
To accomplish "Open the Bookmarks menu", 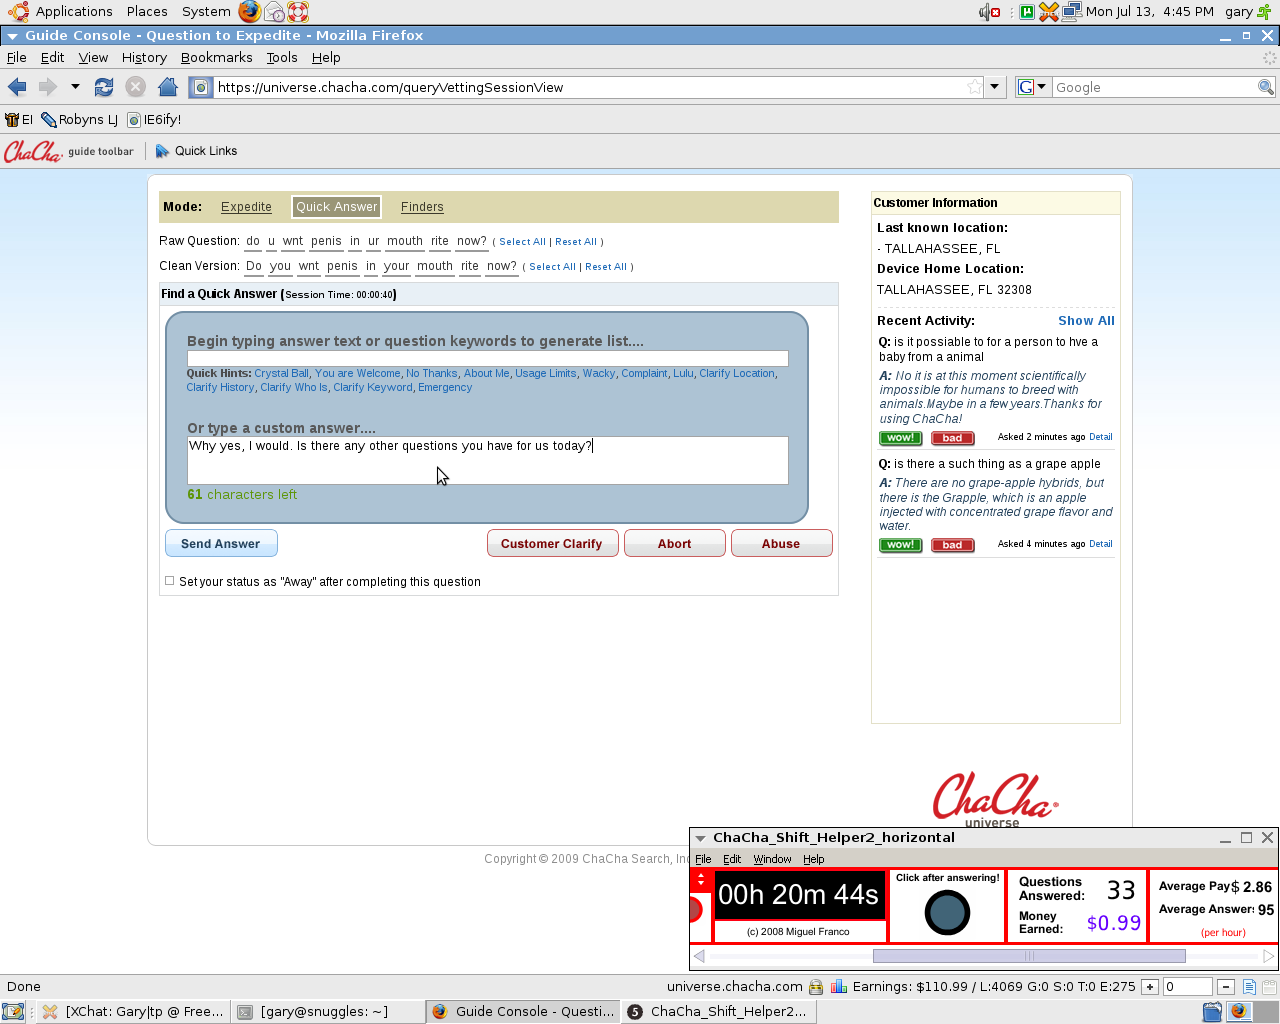I will 216,58.
